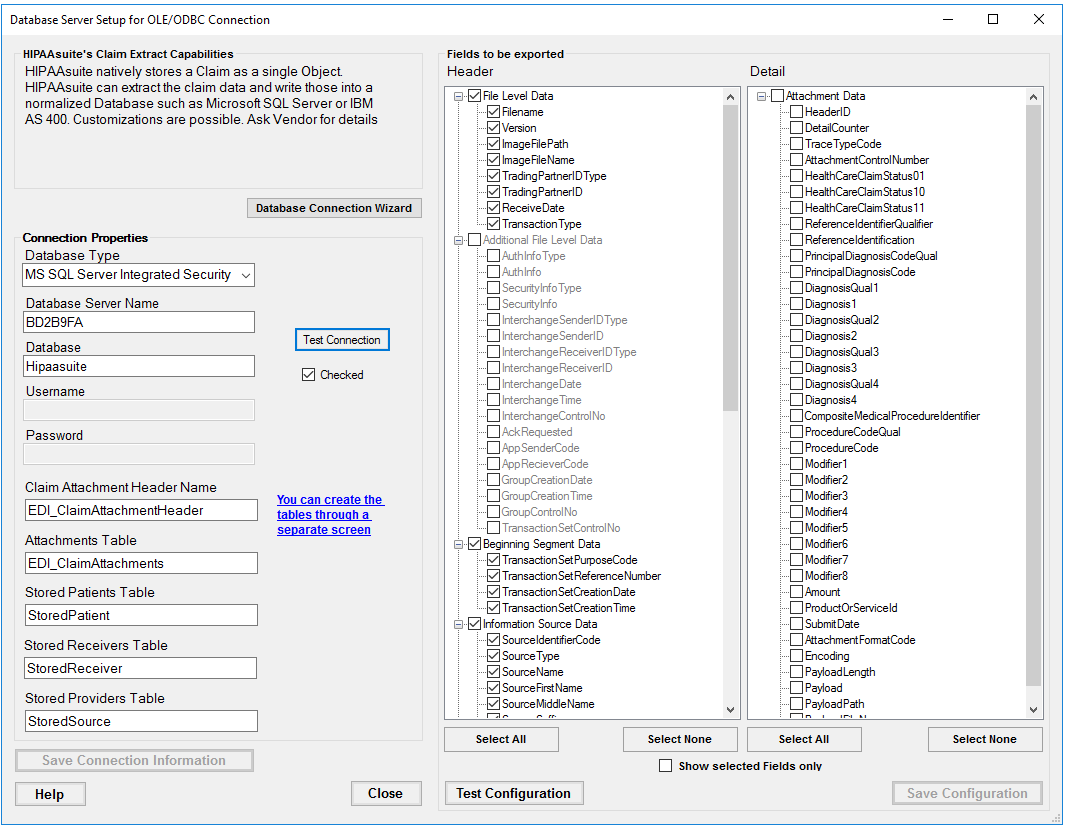Collapse the Attachment Data tree node
1065x828 pixels.
click(x=762, y=96)
